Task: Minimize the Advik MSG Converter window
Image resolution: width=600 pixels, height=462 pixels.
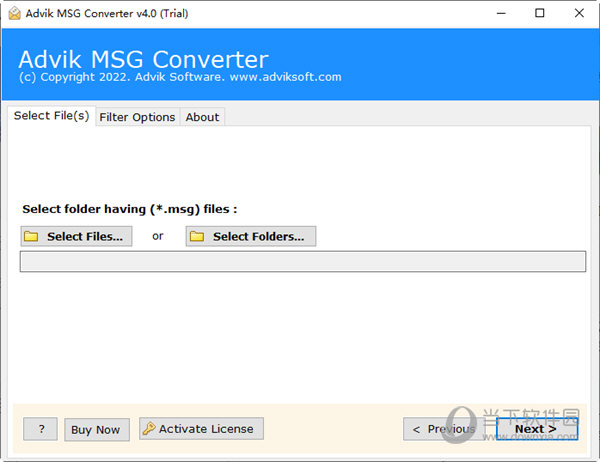Action: (x=501, y=13)
